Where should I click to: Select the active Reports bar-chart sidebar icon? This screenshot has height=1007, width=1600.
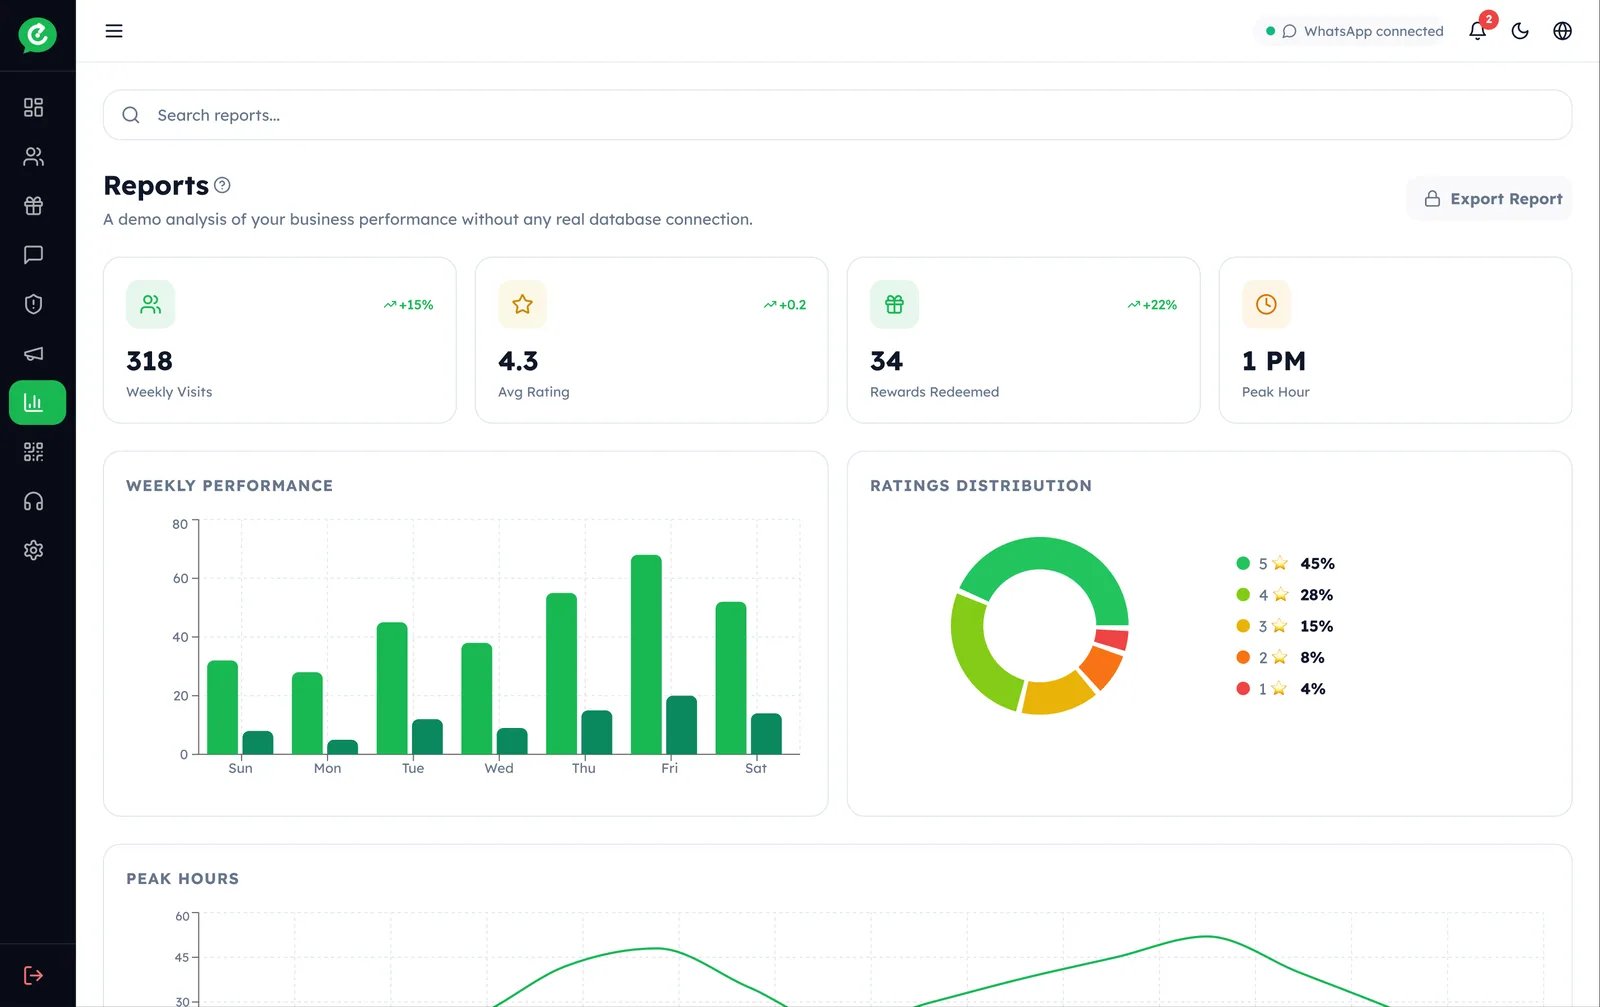[37, 402]
